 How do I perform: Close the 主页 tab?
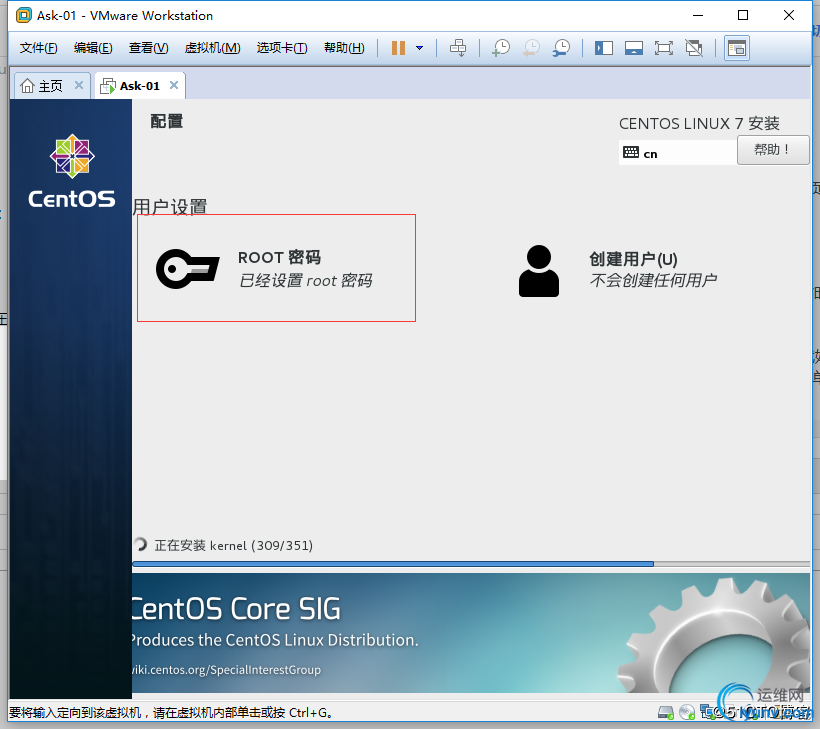pyautogui.click(x=79, y=85)
